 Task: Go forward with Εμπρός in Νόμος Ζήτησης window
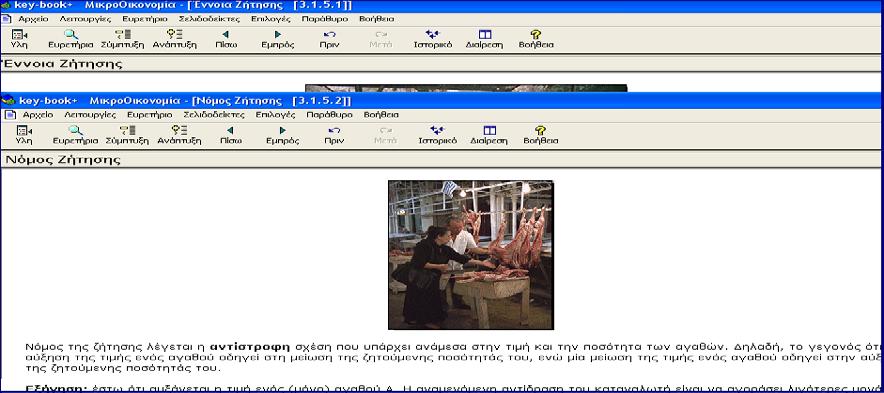pos(282,135)
